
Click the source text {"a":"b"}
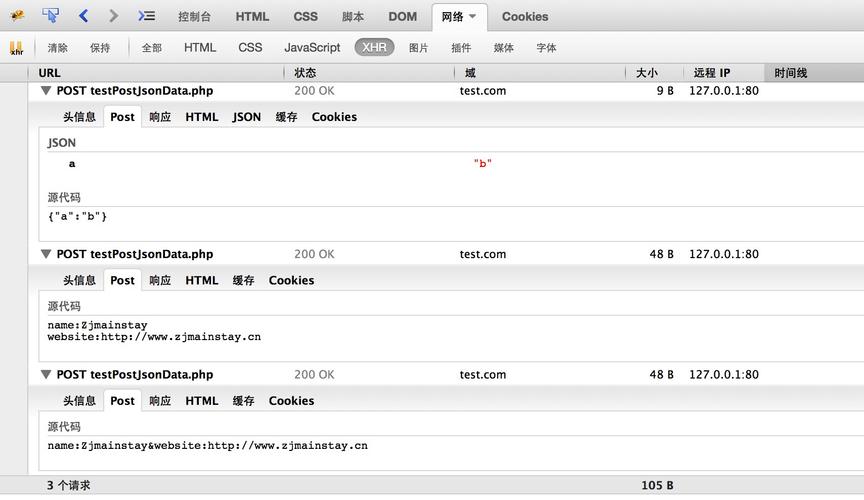point(77,216)
